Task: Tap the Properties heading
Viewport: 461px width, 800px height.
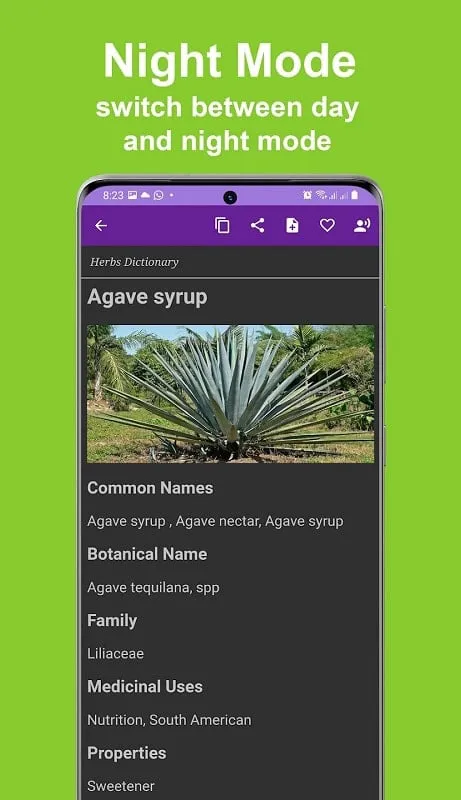Action: click(x=126, y=753)
